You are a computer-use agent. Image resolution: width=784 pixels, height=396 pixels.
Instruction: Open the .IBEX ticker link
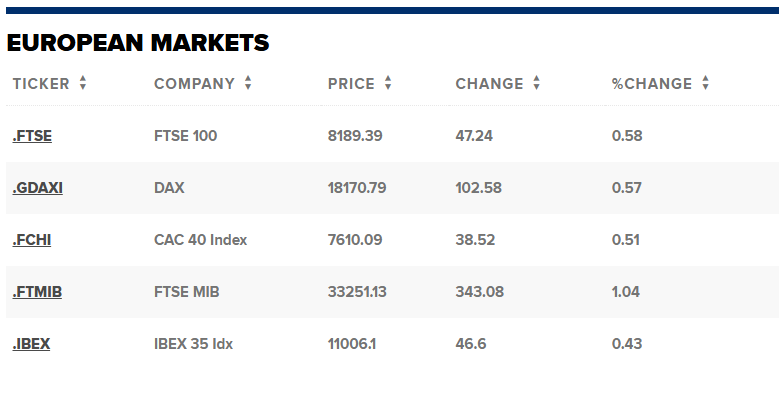coord(31,344)
